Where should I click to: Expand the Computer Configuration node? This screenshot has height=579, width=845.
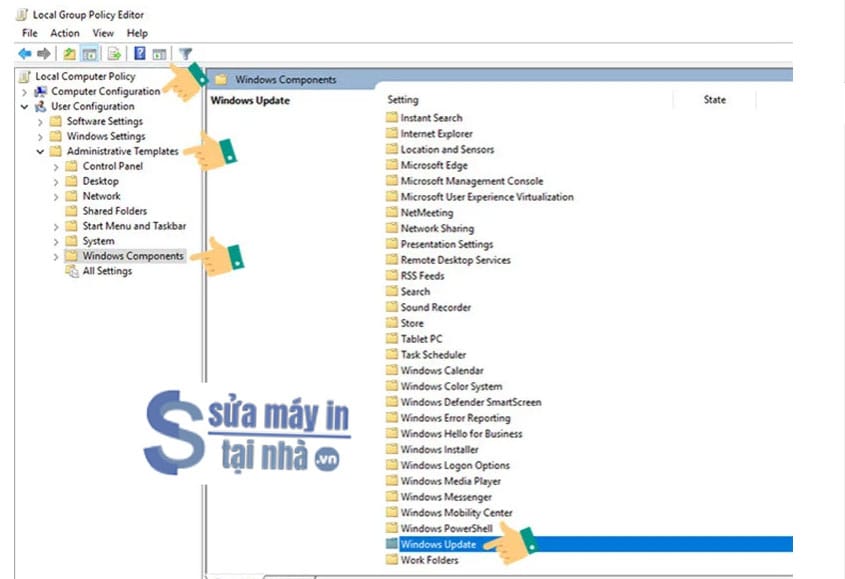coord(24,92)
